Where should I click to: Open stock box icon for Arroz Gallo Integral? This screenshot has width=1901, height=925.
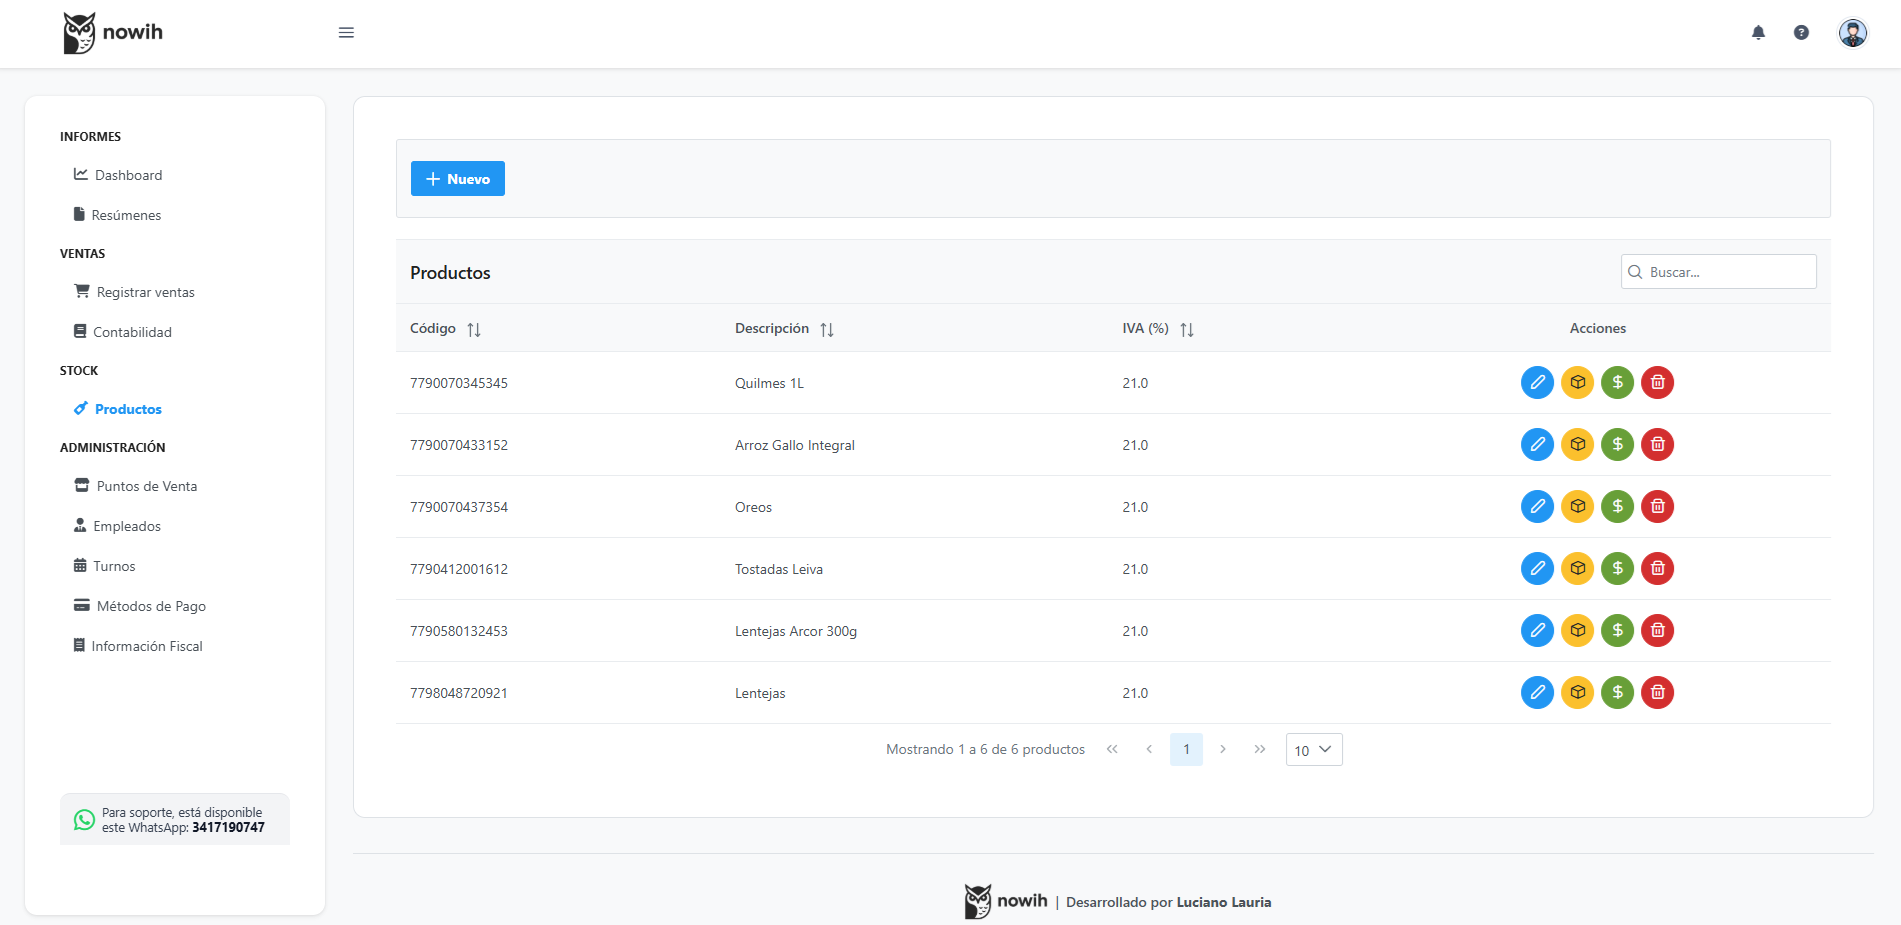pyautogui.click(x=1577, y=444)
